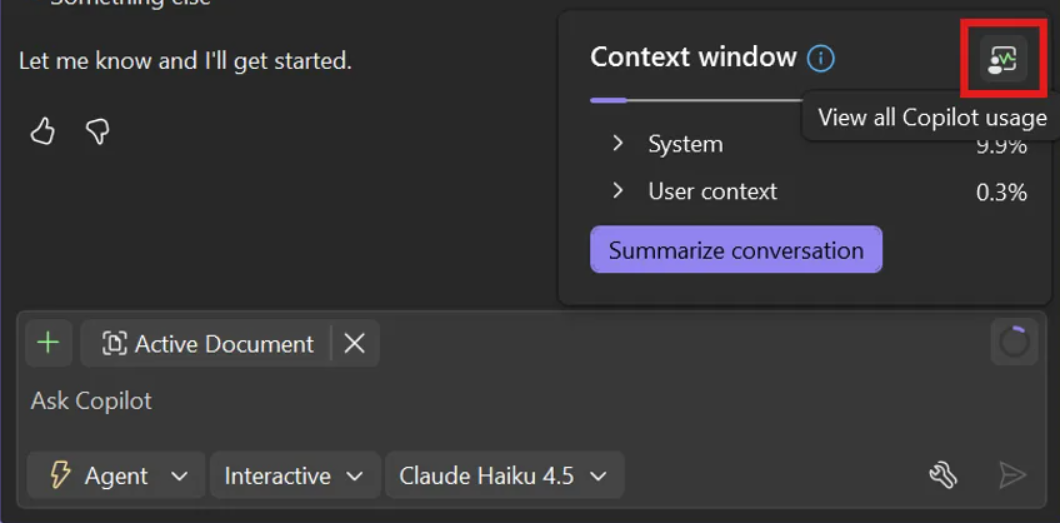
Task: Click the Context window info icon
Action: point(821,59)
